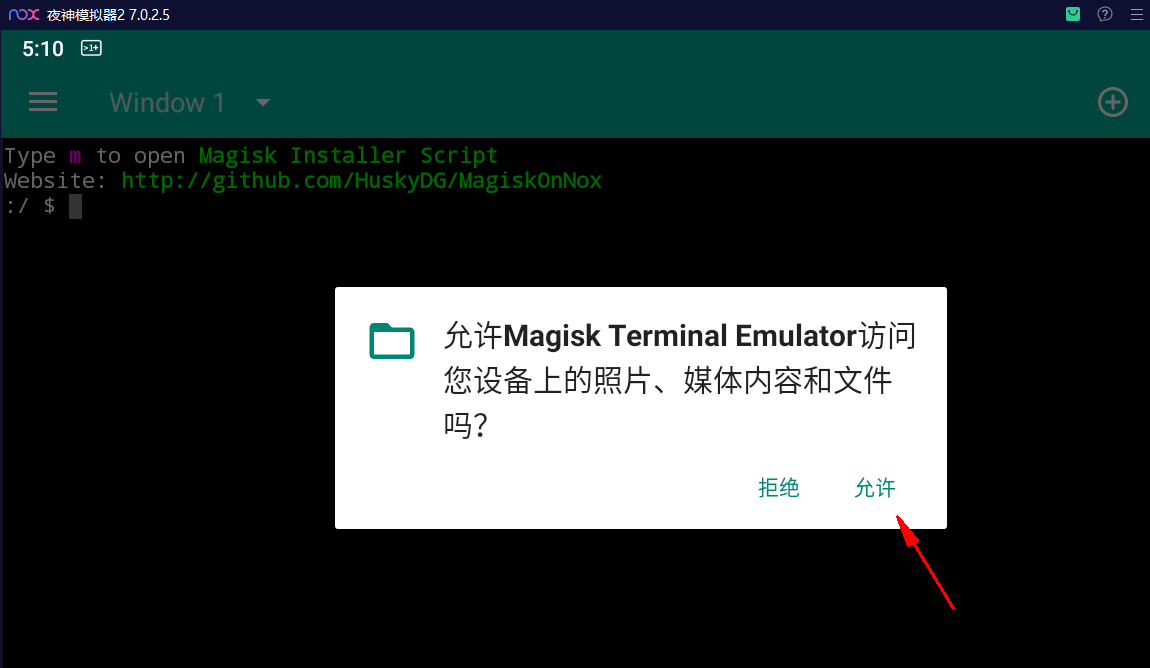Select the Window 1 title label
The image size is (1150, 668).
167,103
